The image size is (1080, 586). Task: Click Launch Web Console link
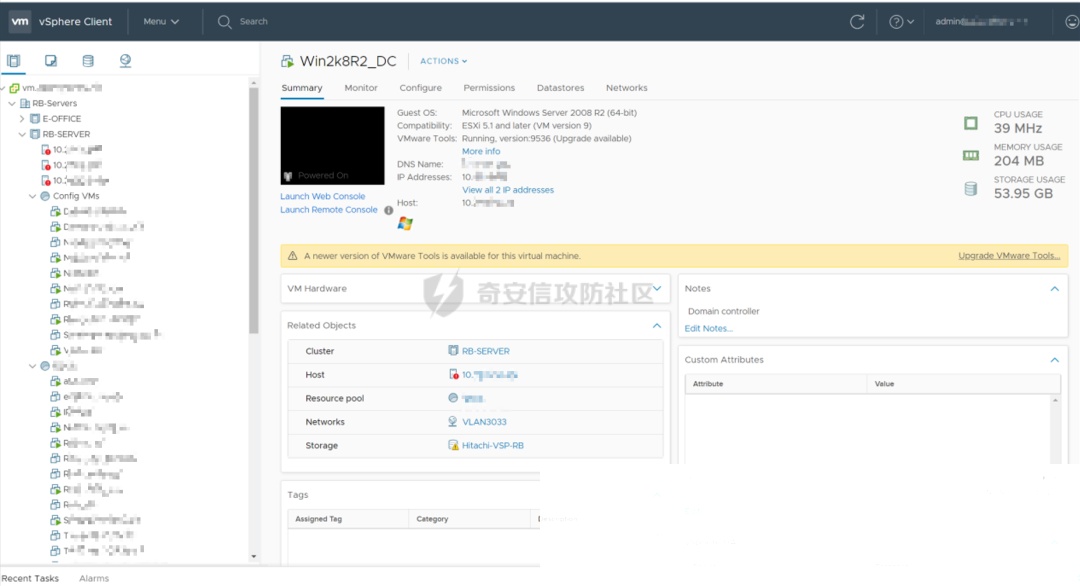tap(322, 196)
